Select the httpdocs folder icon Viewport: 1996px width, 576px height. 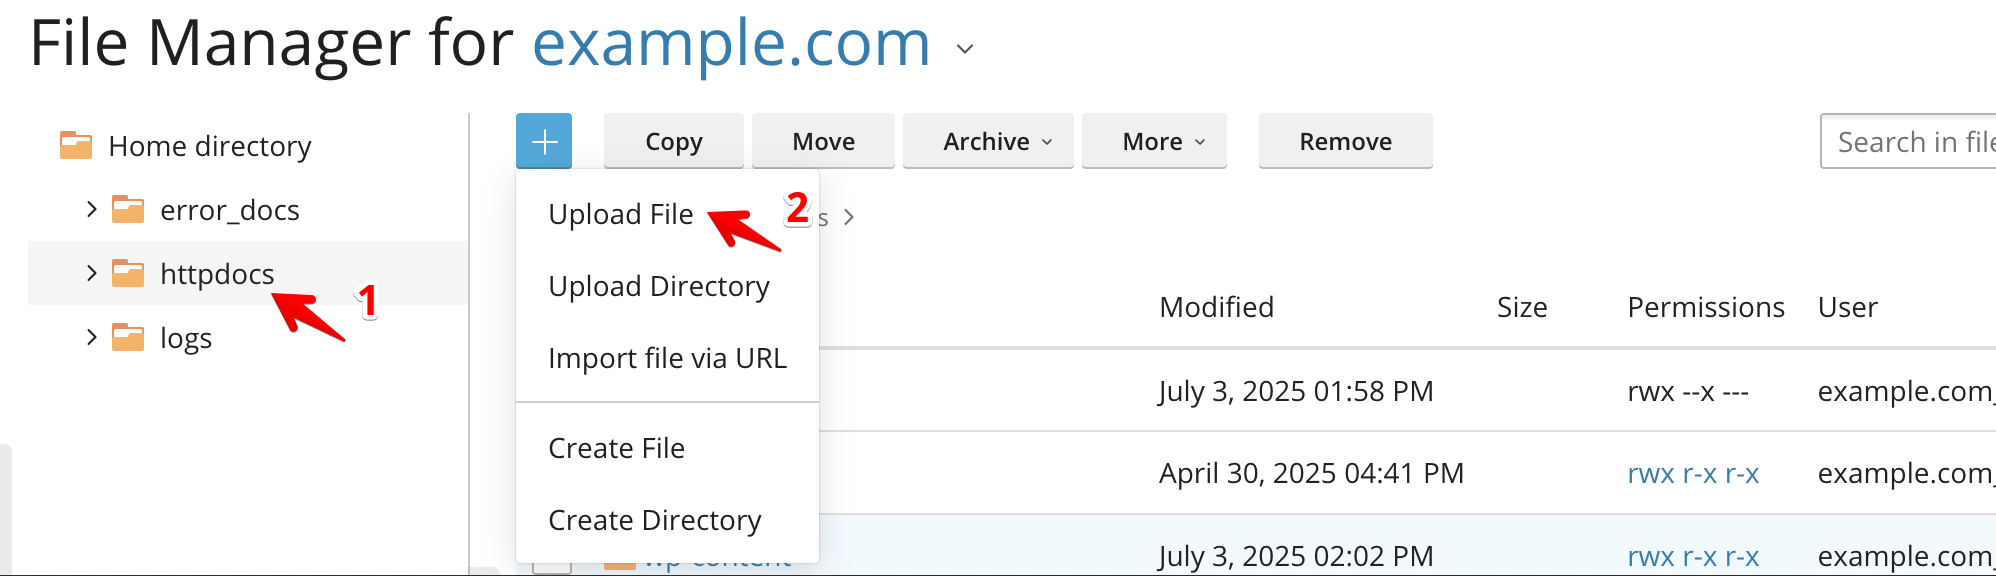coord(128,273)
